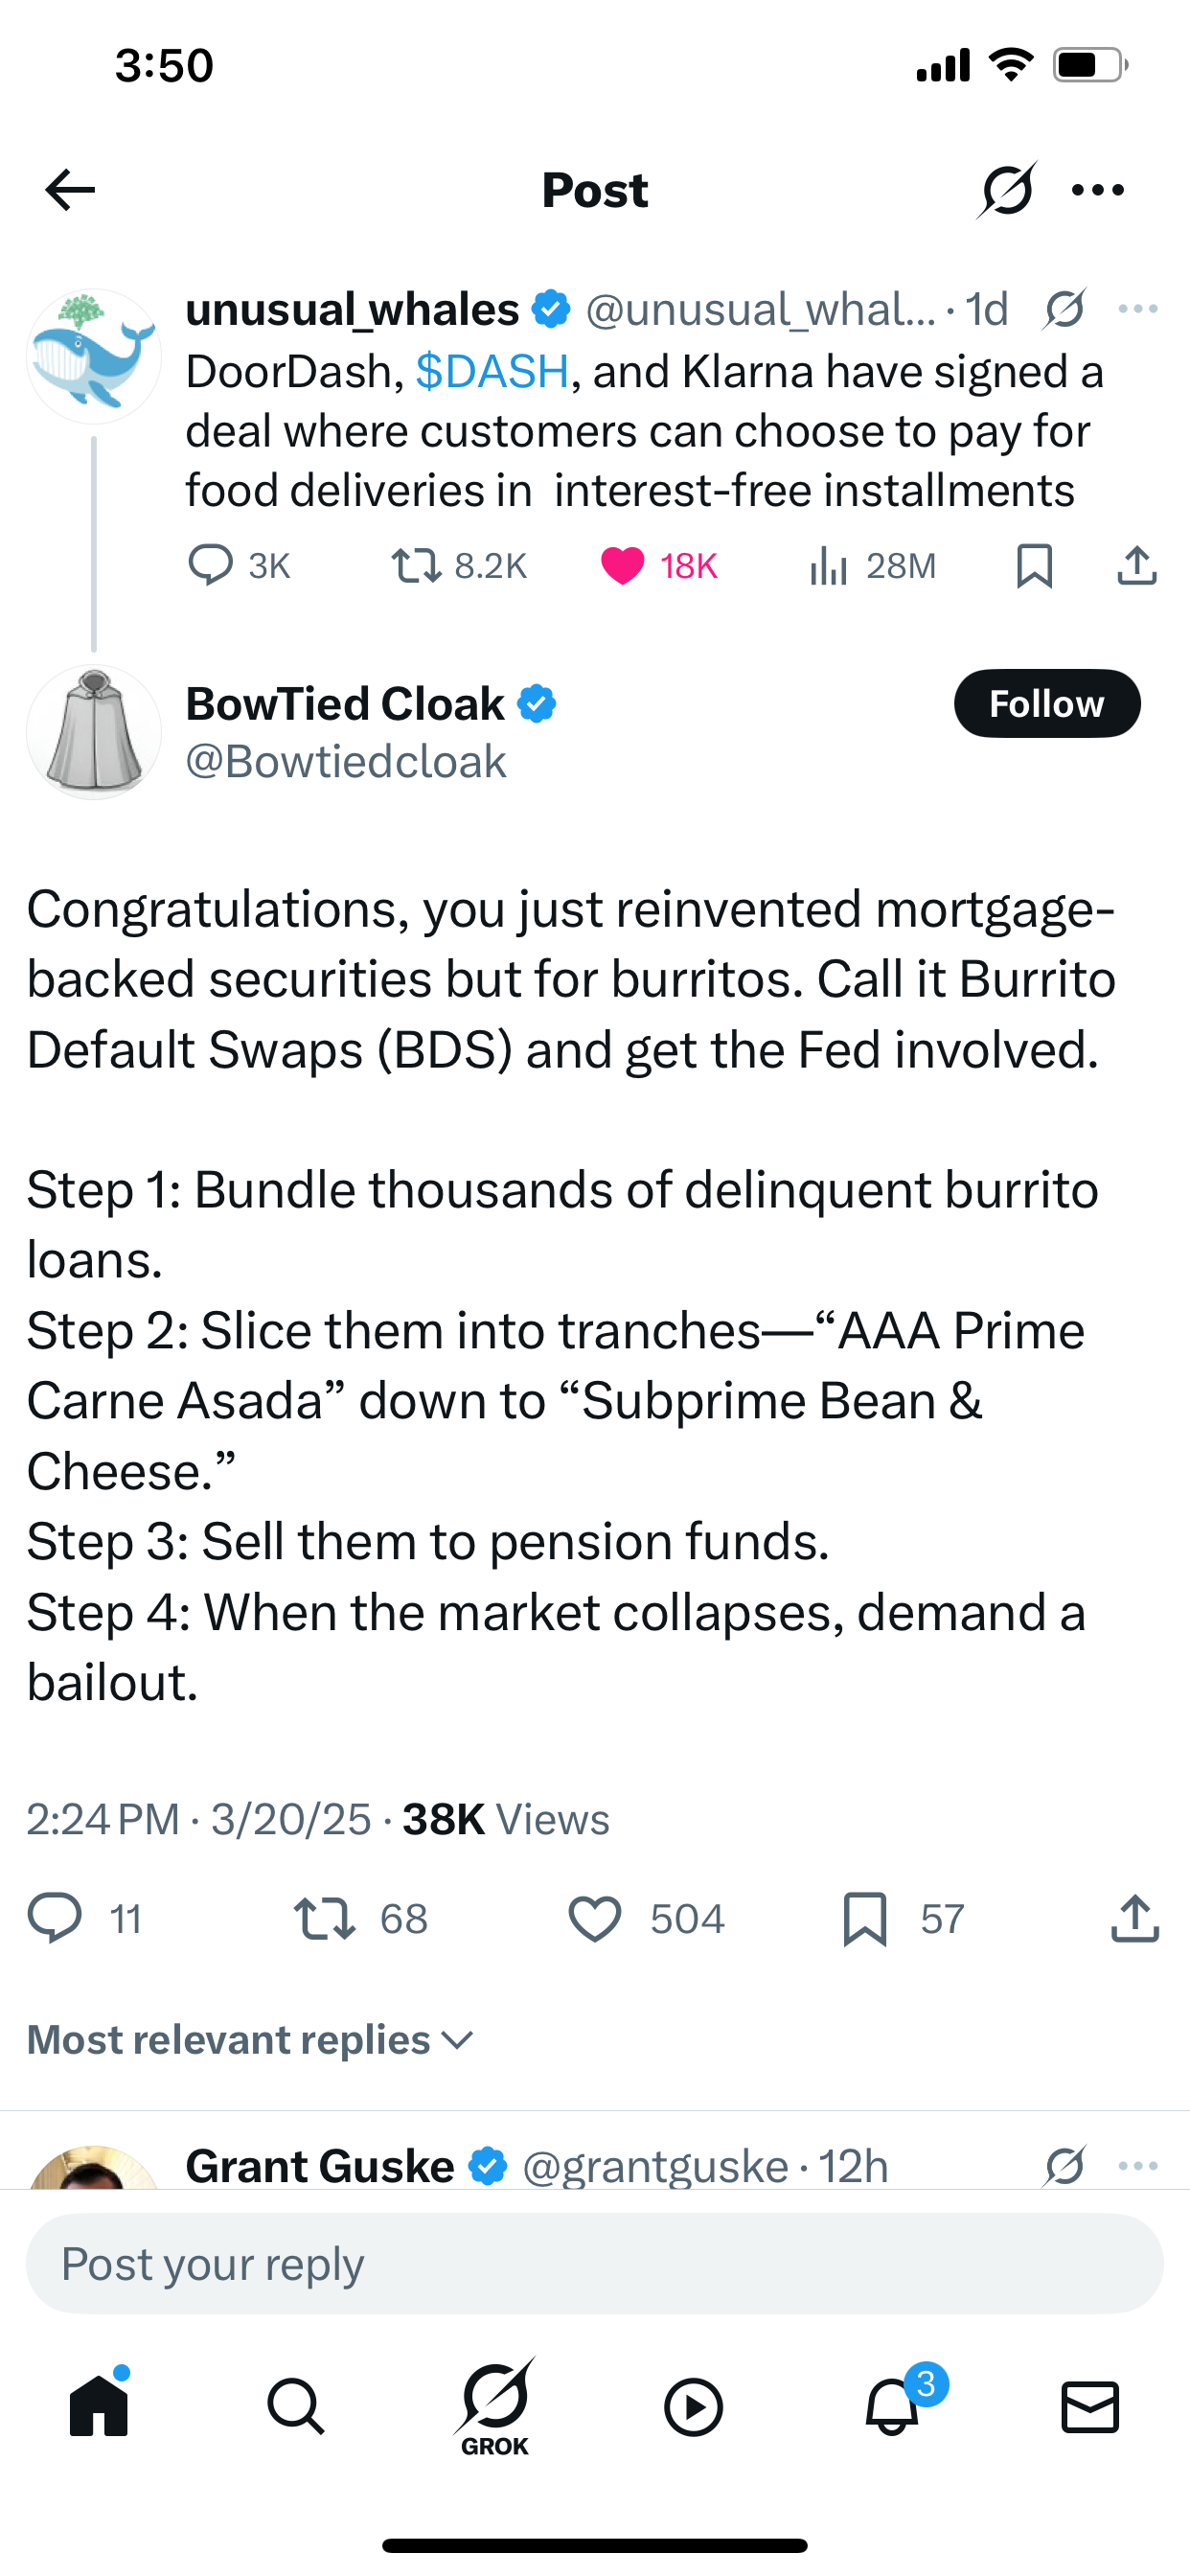Expand Most relevant replies sorting
Viewport: 1190px width, 2576px height.
pyautogui.click(x=250, y=2040)
